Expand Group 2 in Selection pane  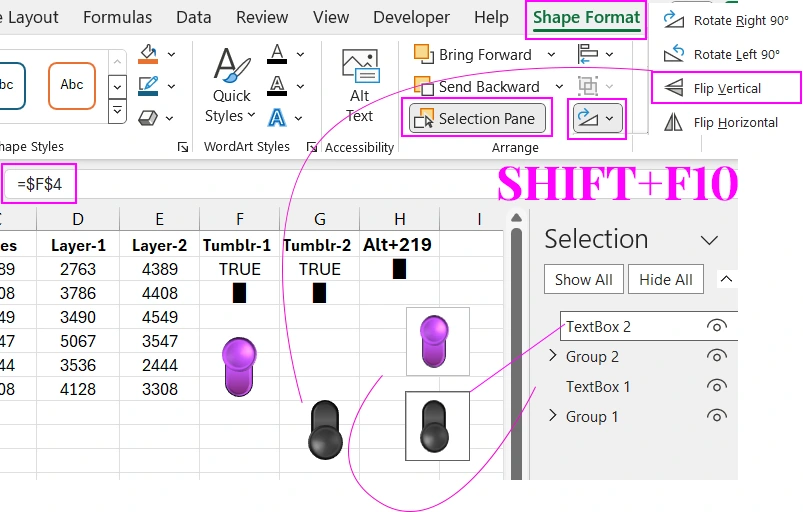[553, 356]
